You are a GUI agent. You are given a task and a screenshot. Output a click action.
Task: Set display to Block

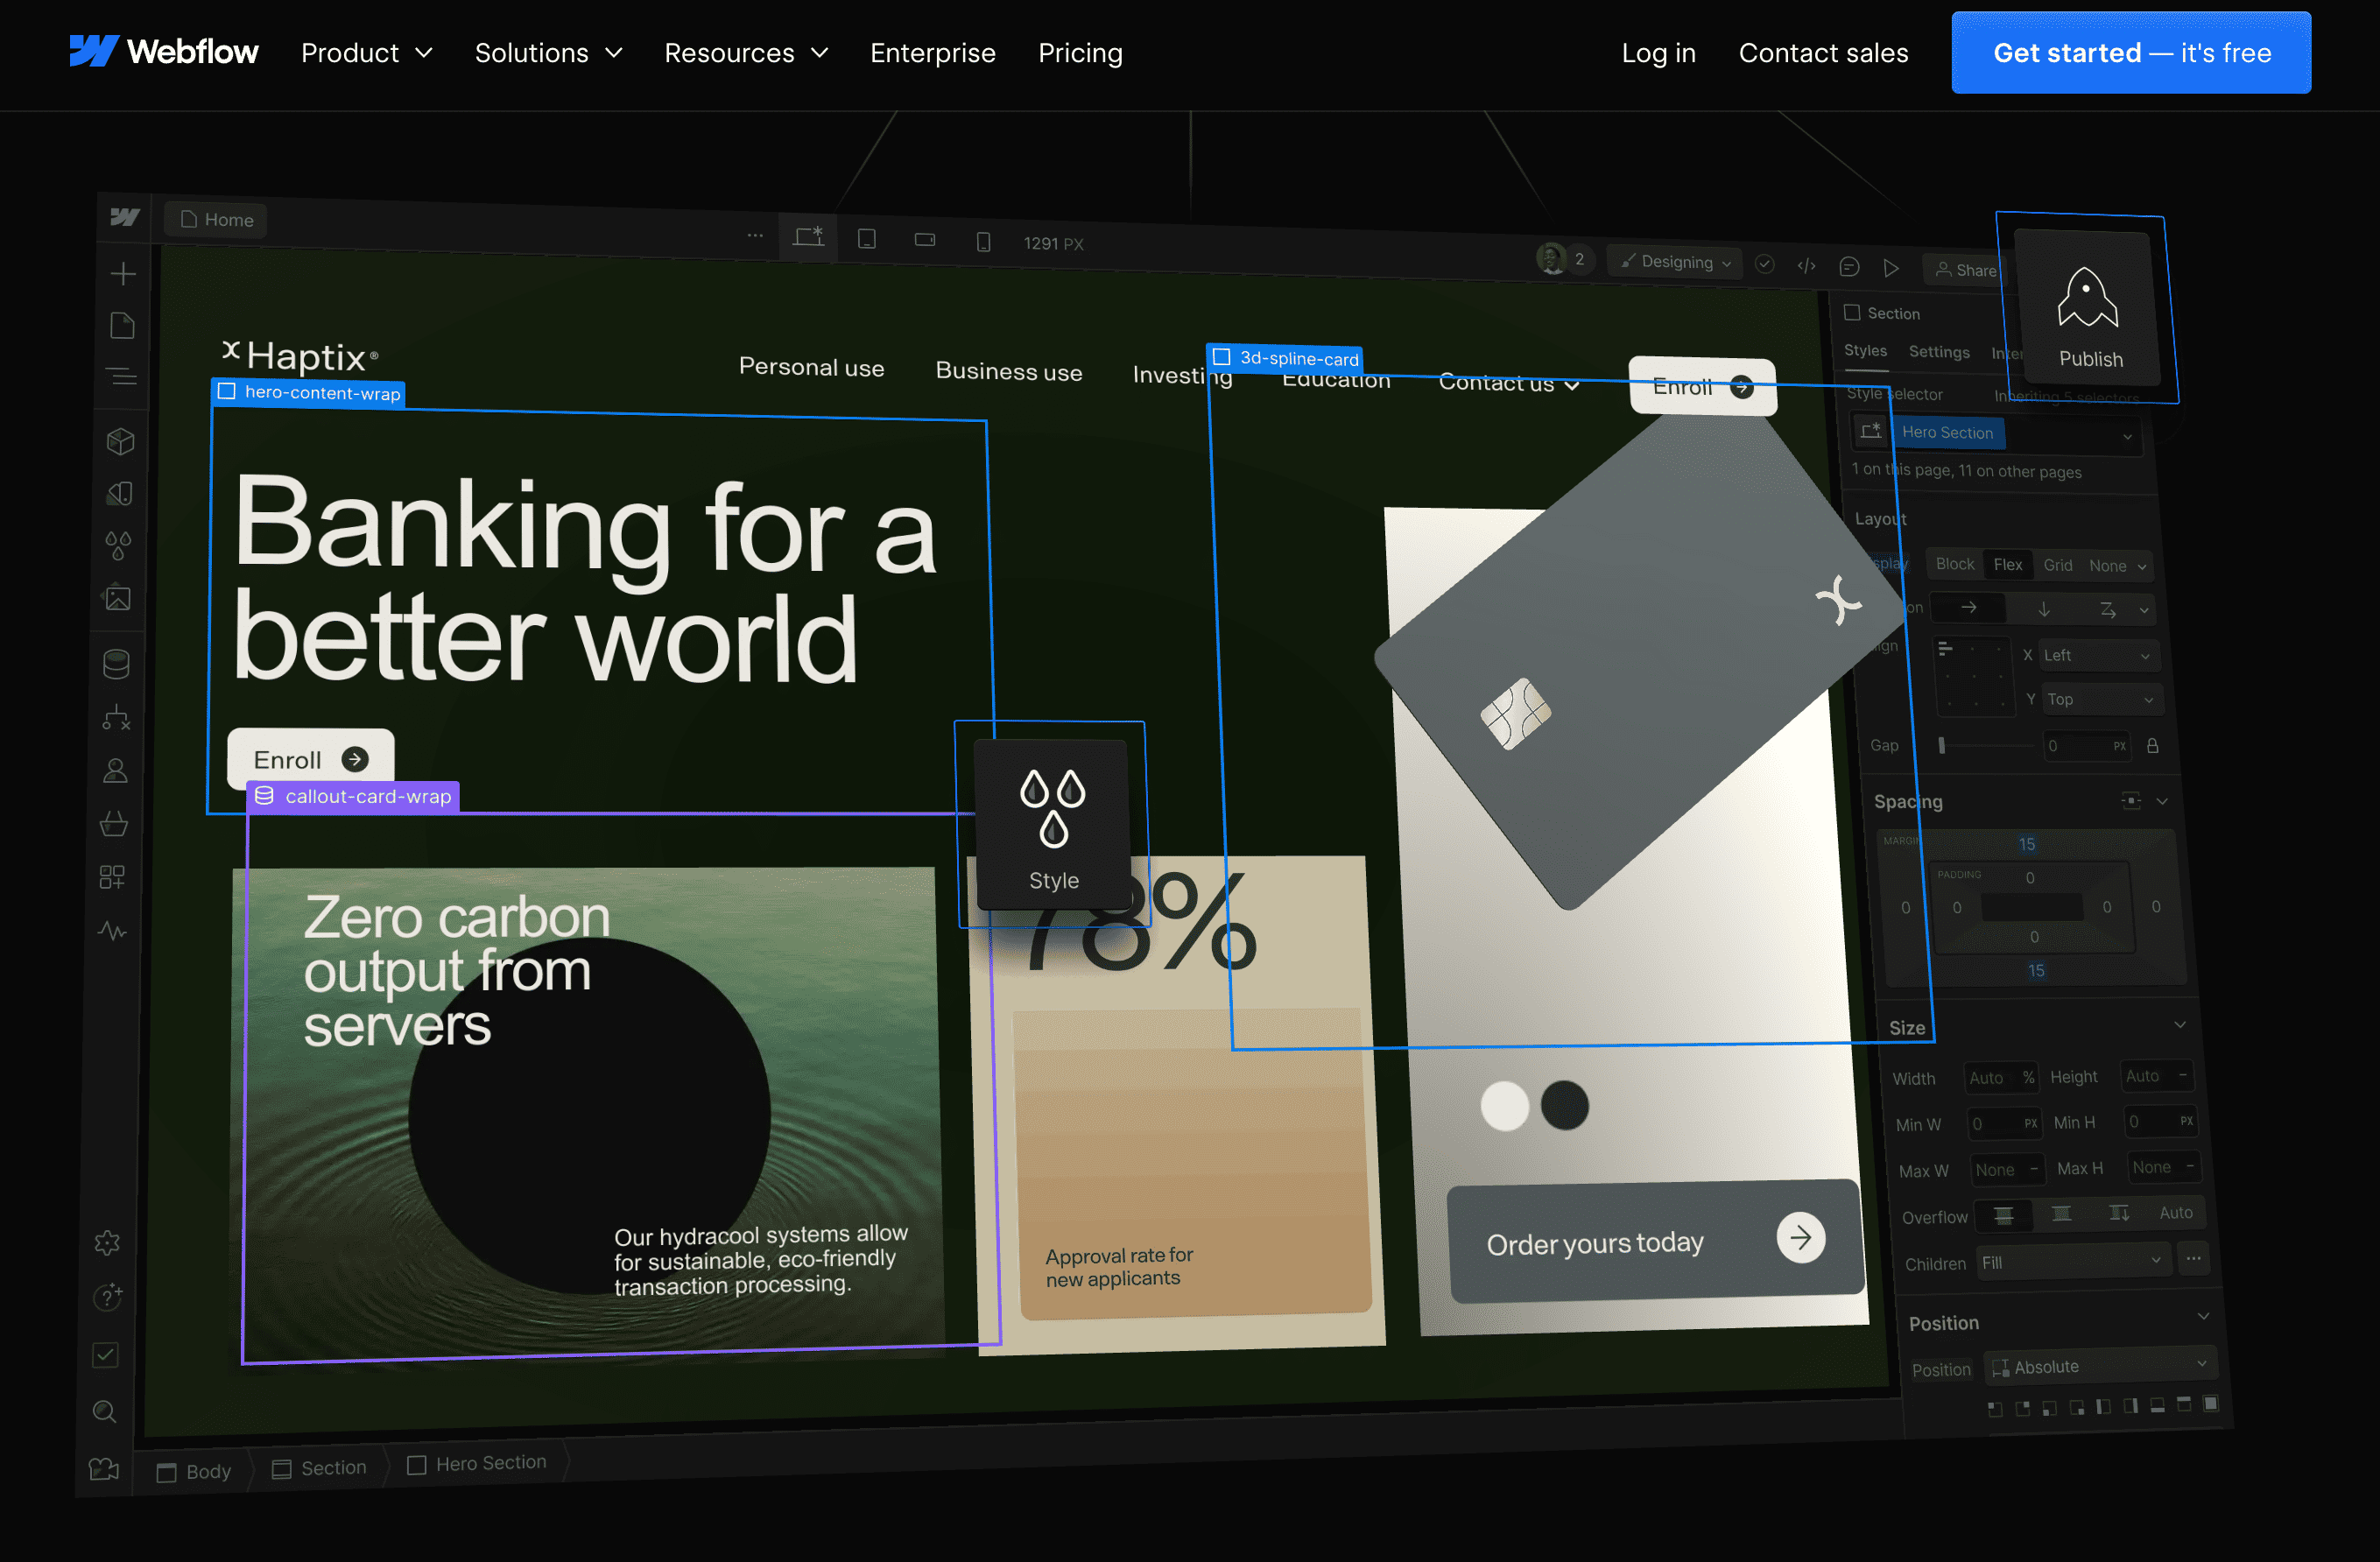pos(1955,564)
